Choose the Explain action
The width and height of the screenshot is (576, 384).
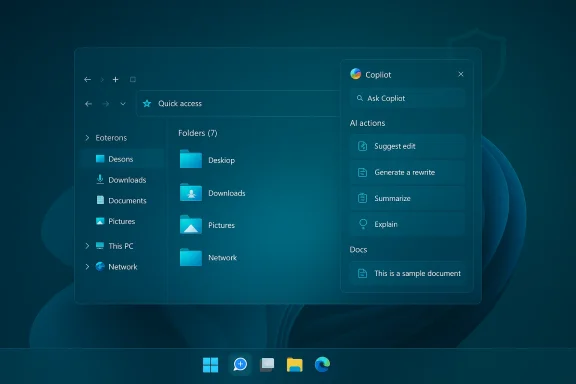tap(407, 224)
